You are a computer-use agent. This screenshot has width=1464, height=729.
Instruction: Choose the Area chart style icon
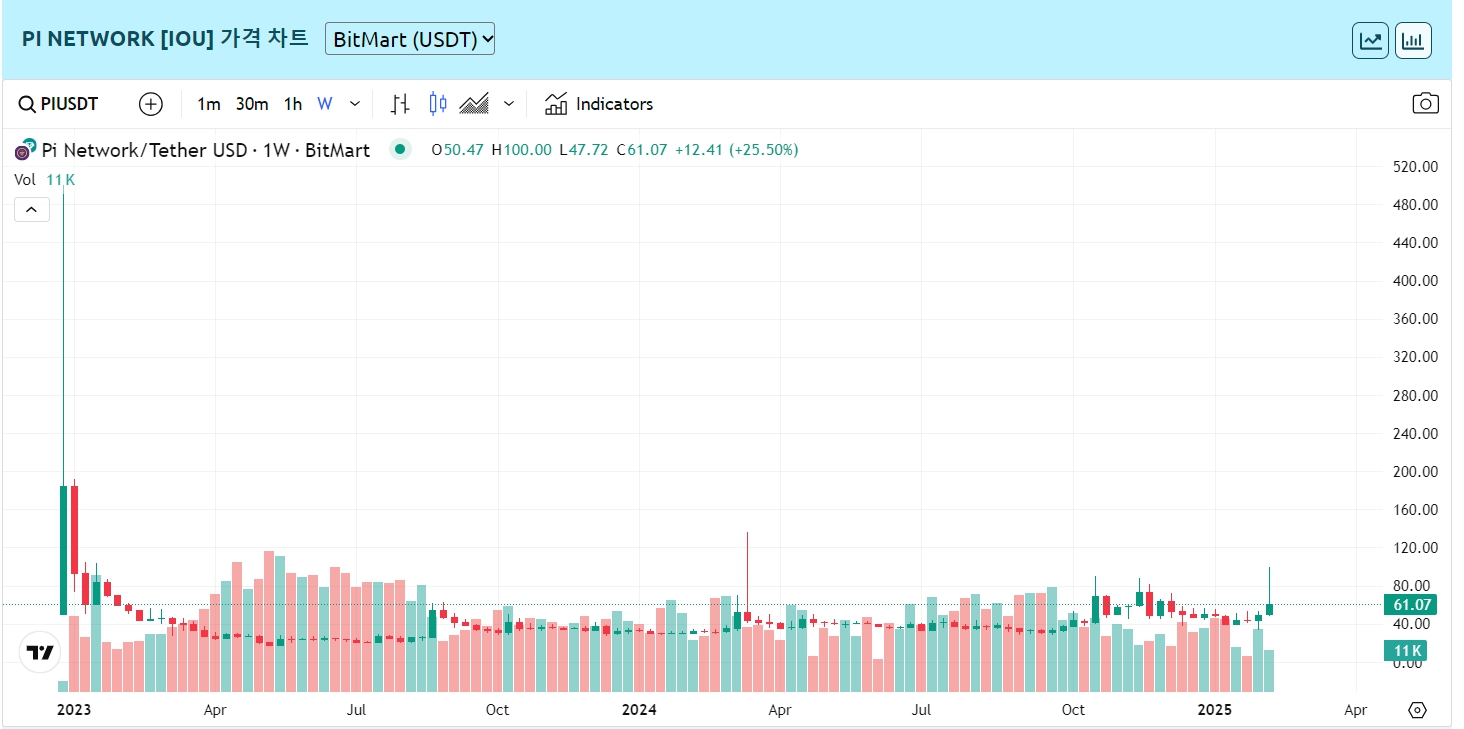pos(474,104)
